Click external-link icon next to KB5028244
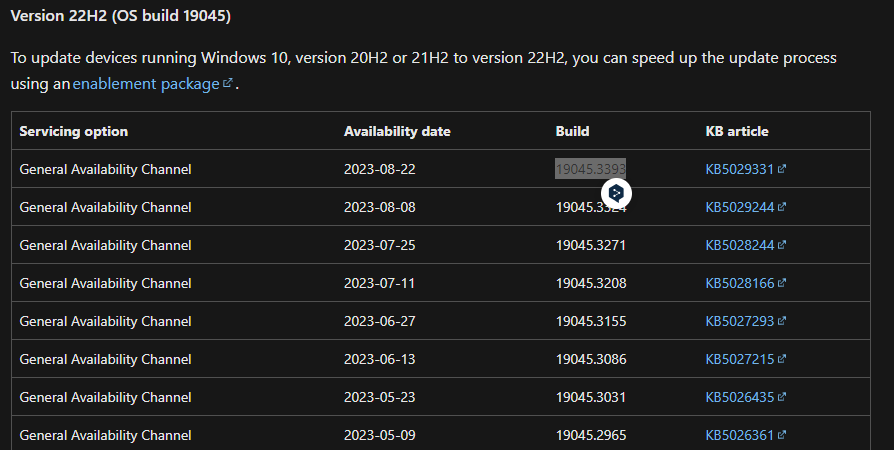The height and width of the screenshot is (450, 894). pyautogui.click(x=782, y=245)
